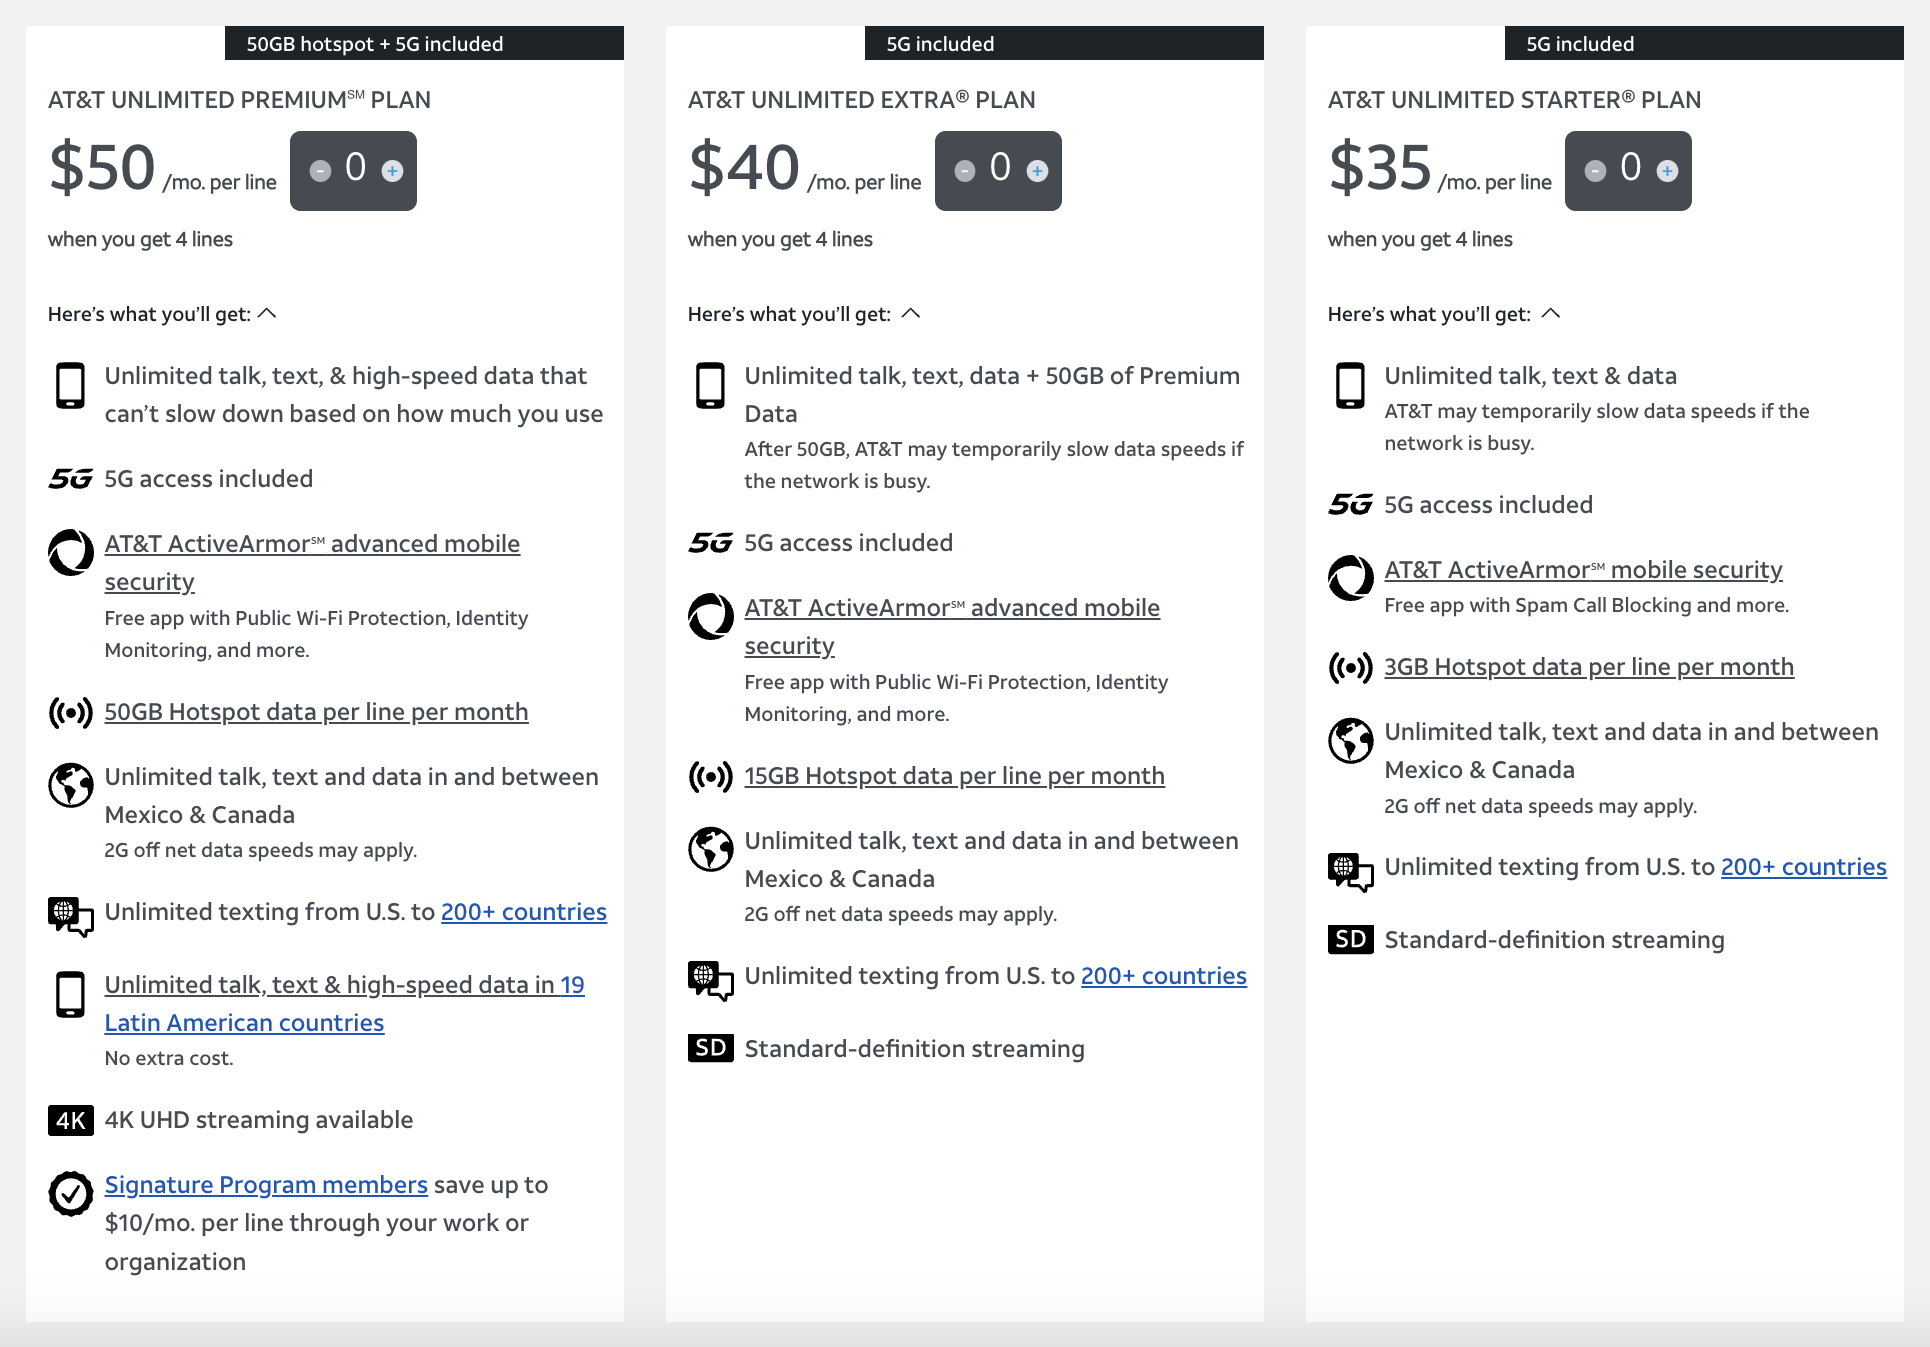Viewport: 1930px width, 1347px height.
Task: Remove a line from Unlimited Extra plan
Action: pos(965,171)
